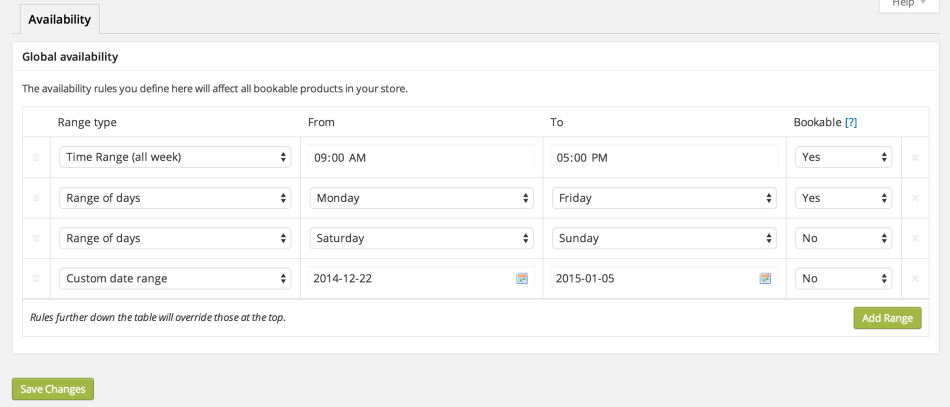Change Bookable for Saturday-Sunday rule

pos(843,238)
